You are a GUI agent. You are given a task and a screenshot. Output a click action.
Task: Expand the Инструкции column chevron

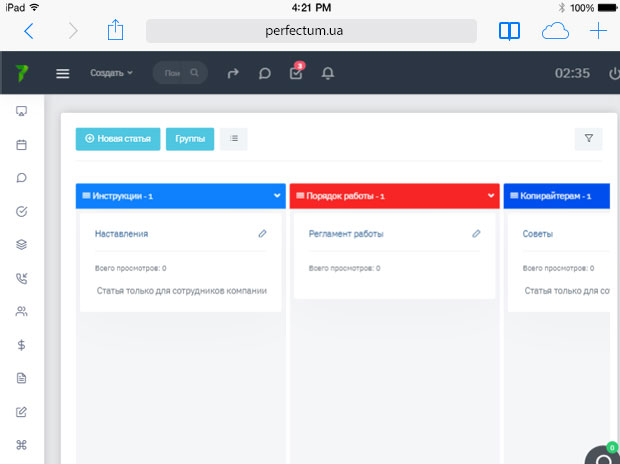[x=277, y=195]
